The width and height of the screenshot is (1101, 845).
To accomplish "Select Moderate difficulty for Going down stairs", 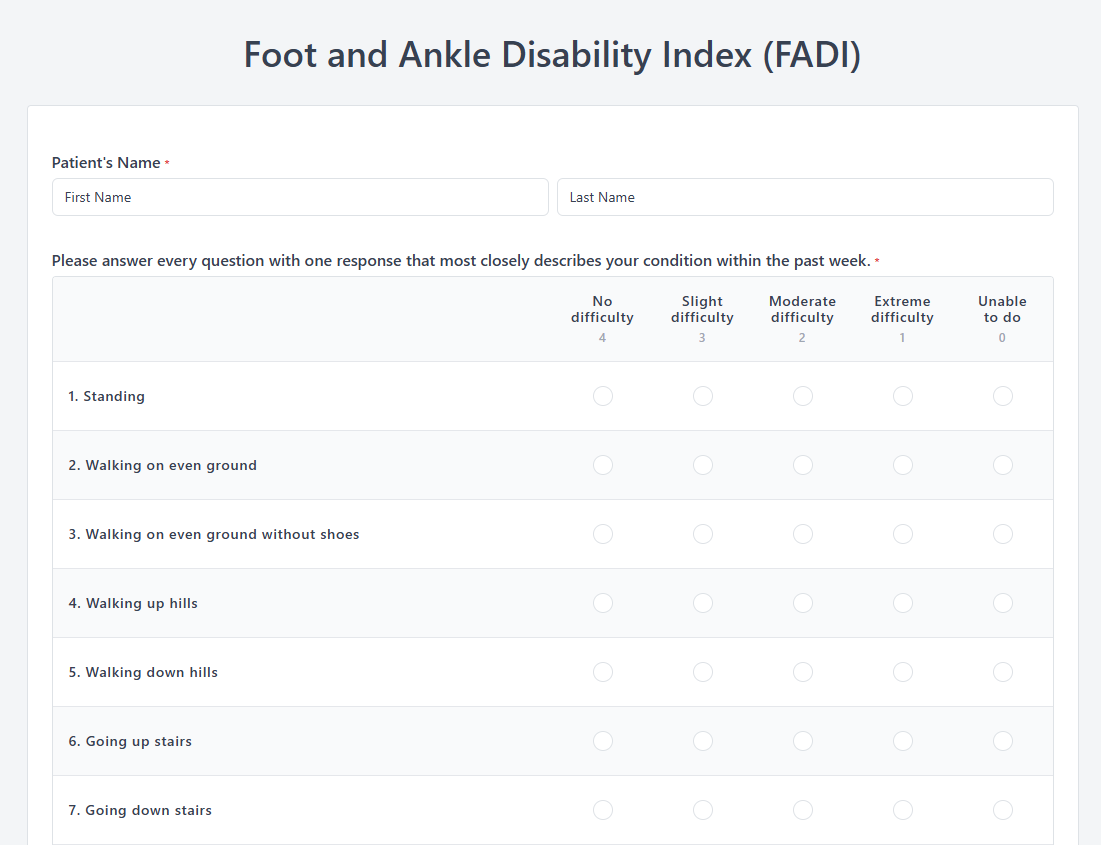I will [x=803, y=810].
